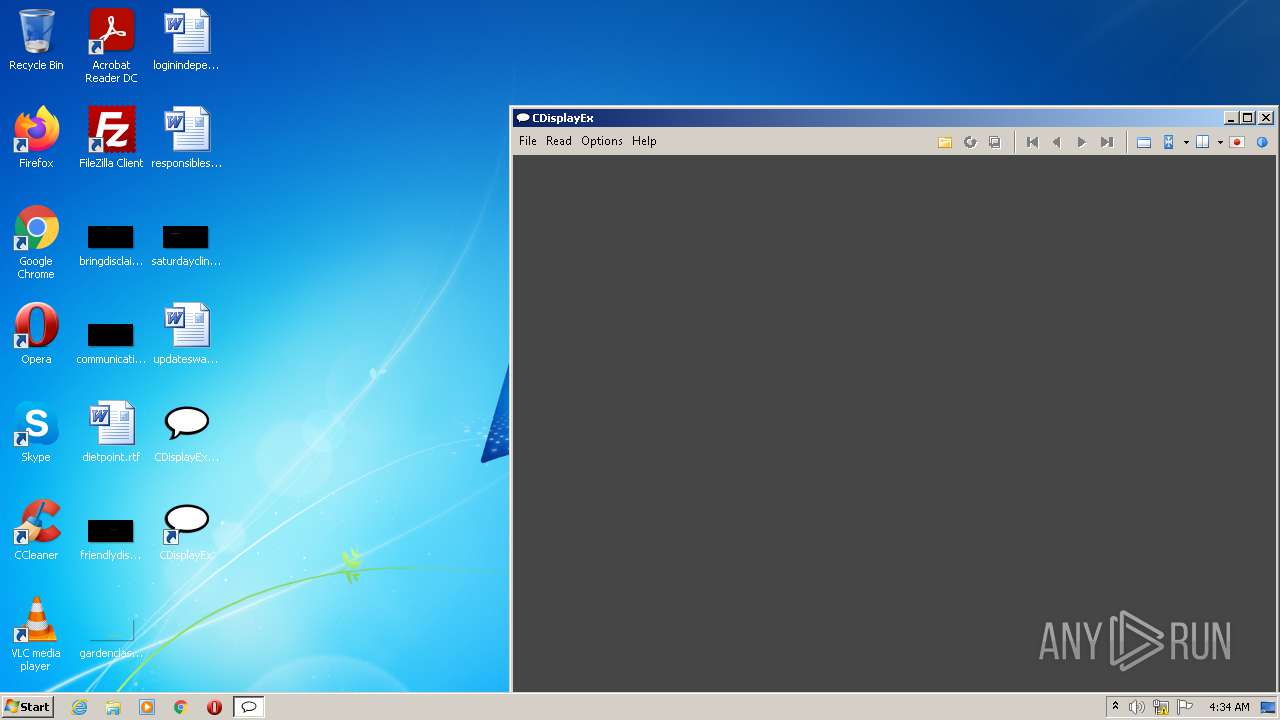The width and height of the screenshot is (1280, 720).
Task: Select the CDisplayEx shortcut on desktop
Action: (x=186, y=530)
